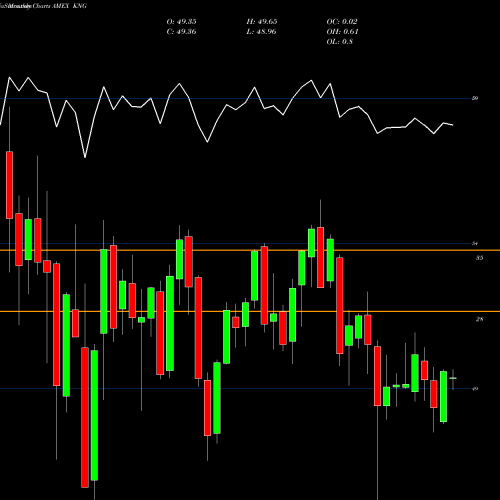Click the 'C: 49.36' close value
The height and width of the screenshot is (500, 500).
(181, 32)
